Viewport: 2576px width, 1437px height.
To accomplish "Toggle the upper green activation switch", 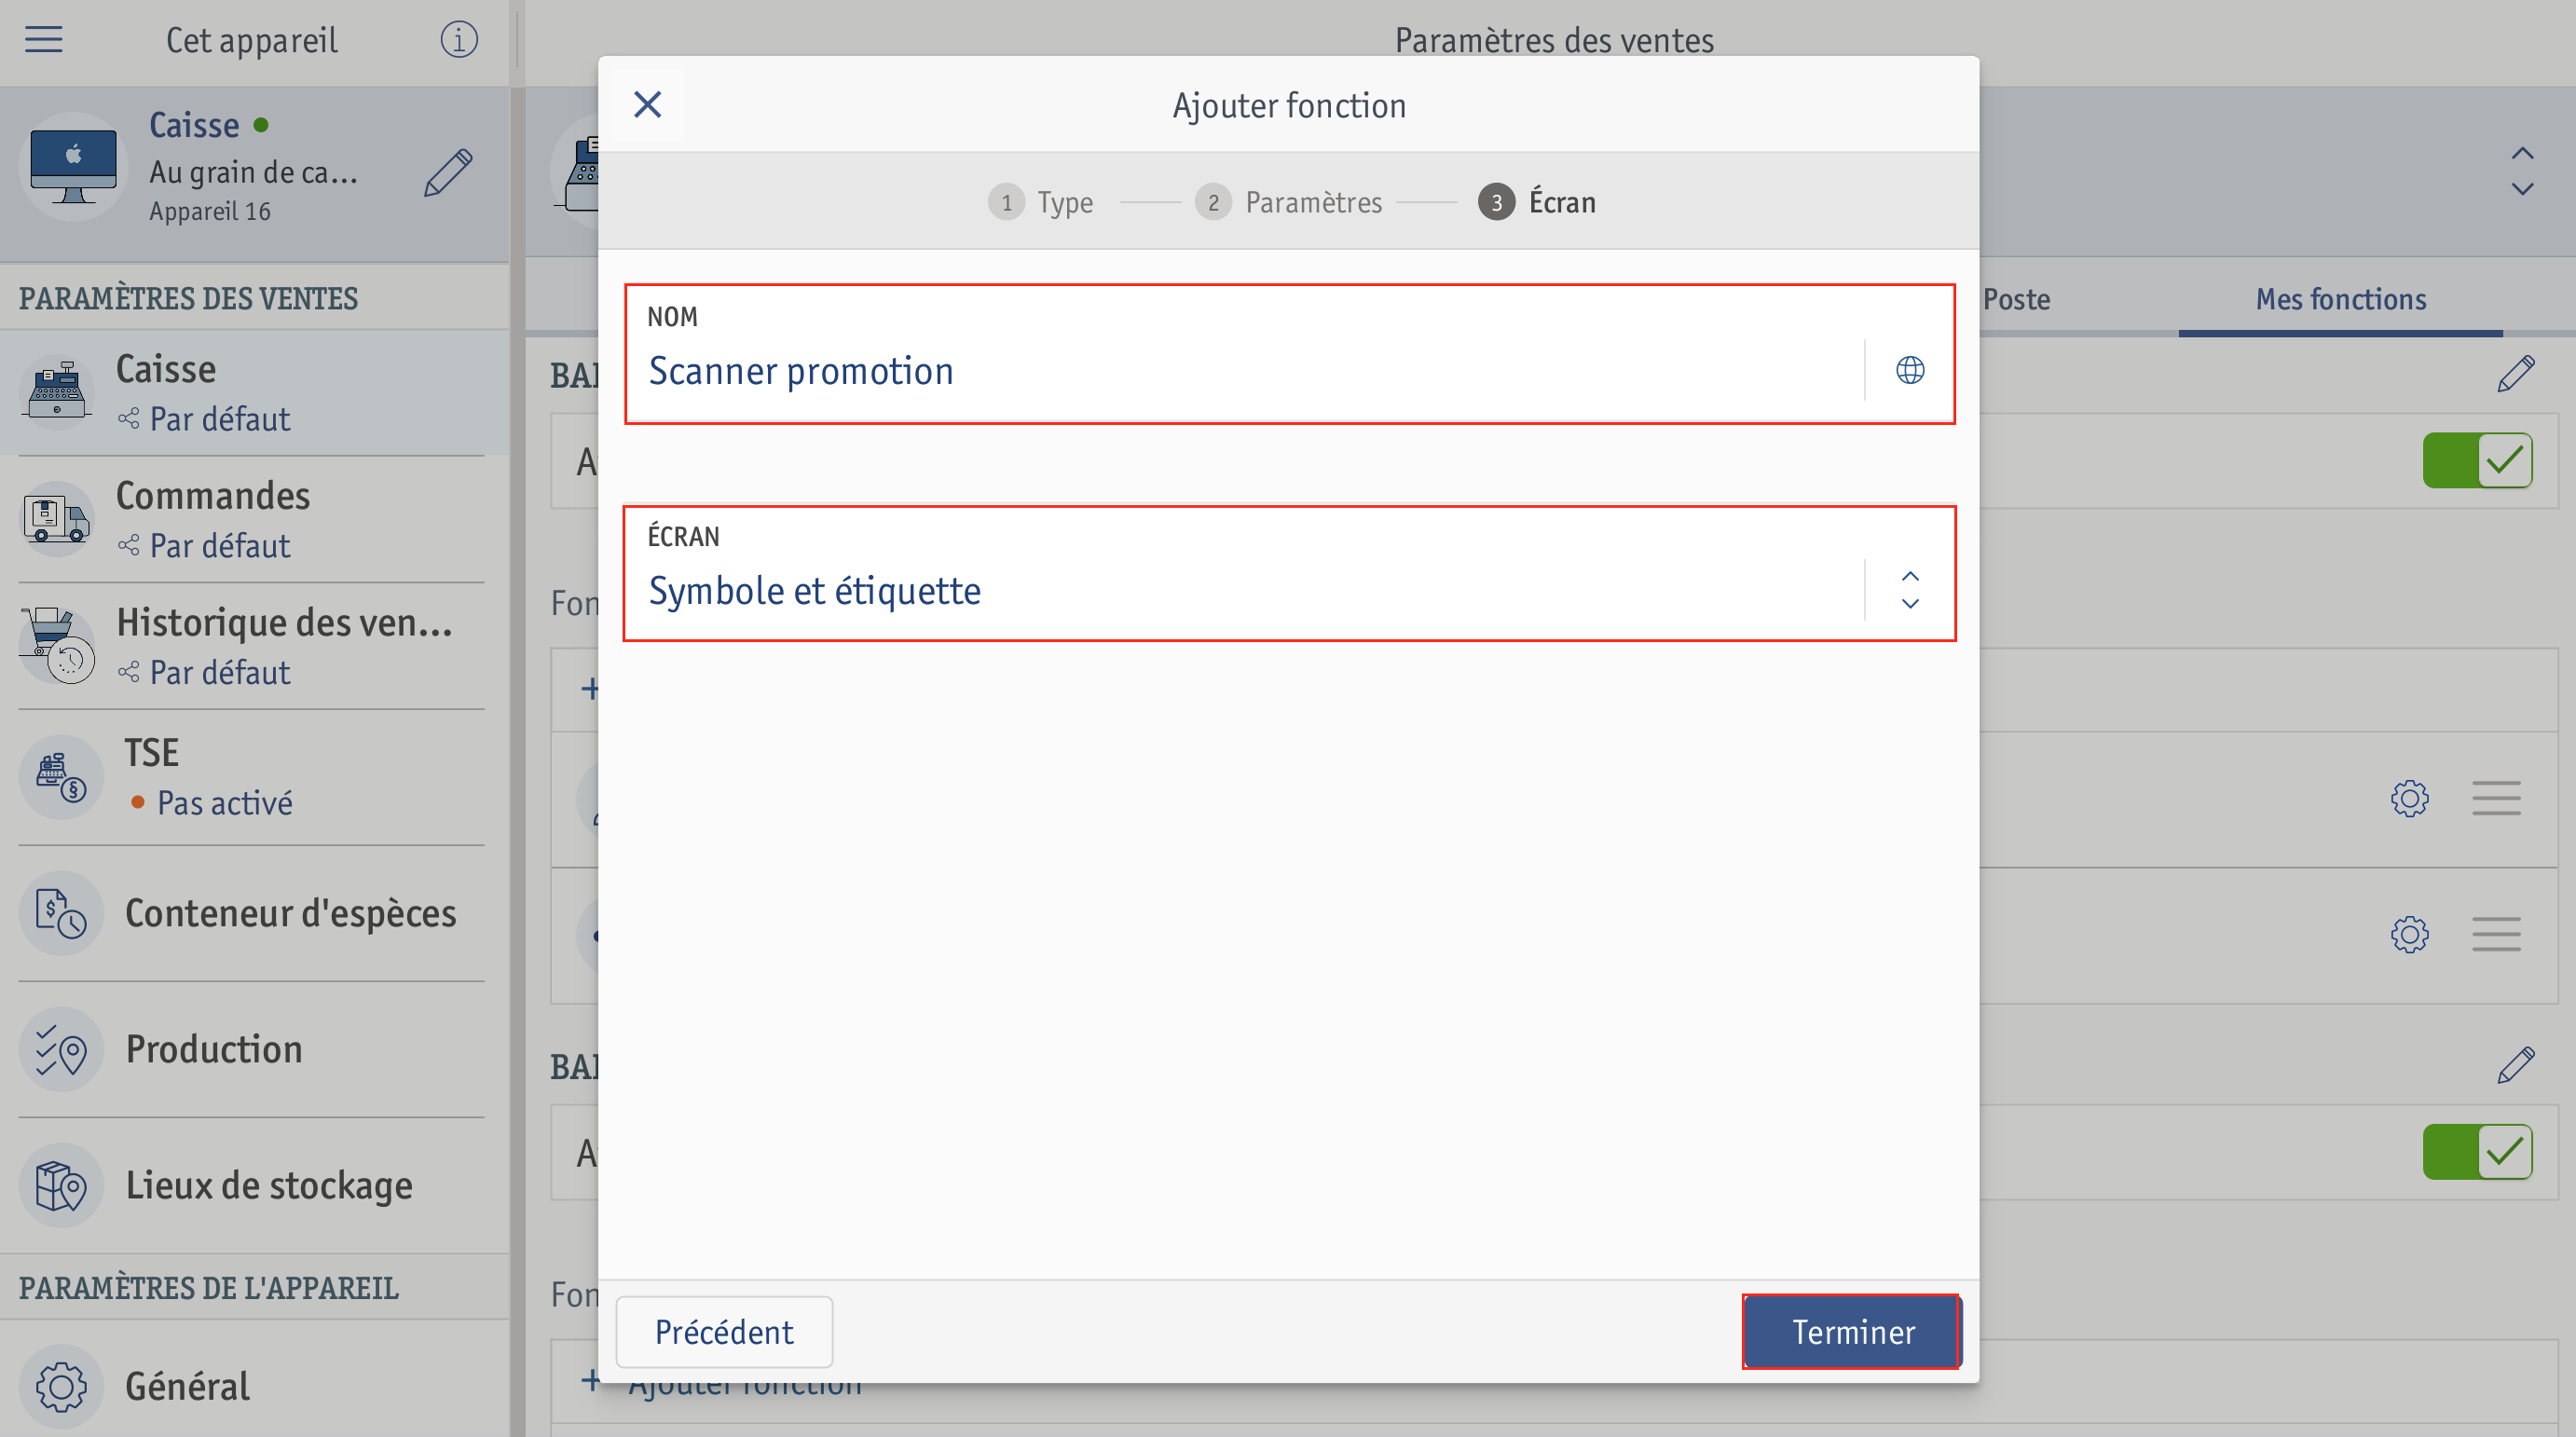I will (x=2477, y=460).
